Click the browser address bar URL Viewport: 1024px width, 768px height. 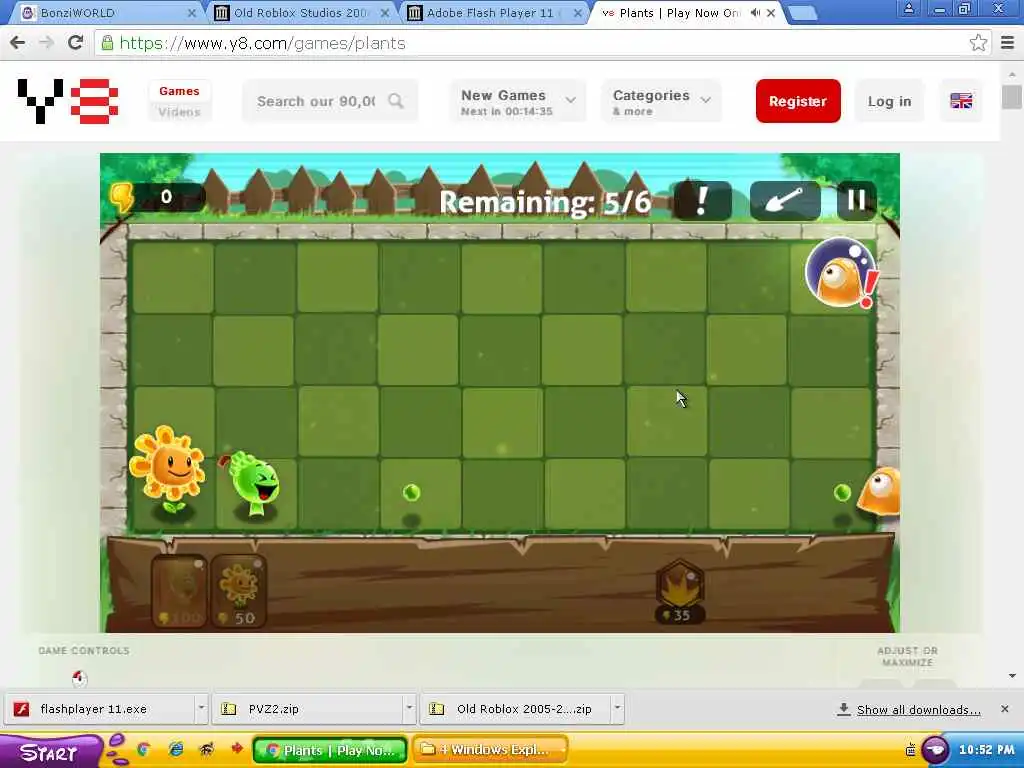pyautogui.click(x=263, y=43)
